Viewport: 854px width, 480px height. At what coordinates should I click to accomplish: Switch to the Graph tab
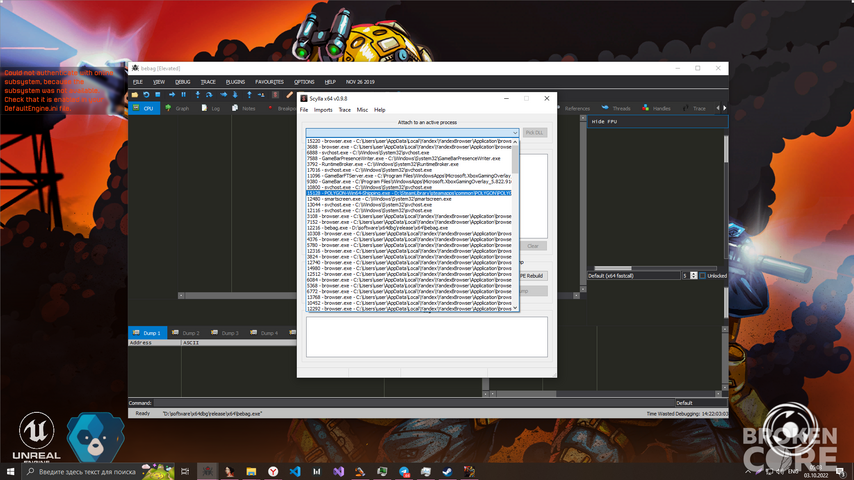[177, 108]
